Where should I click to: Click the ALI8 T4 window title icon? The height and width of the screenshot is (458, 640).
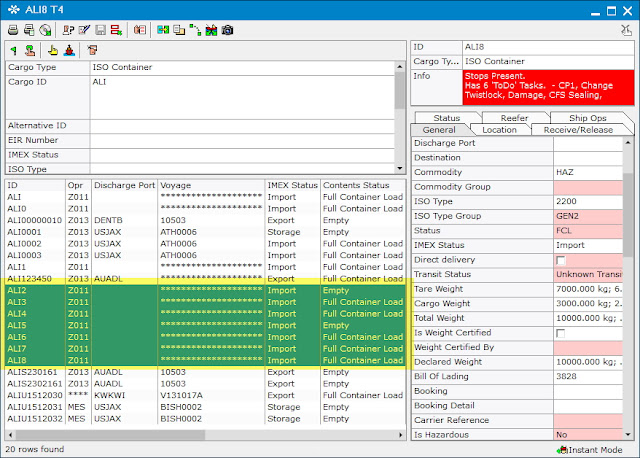pyautogui.click(x=13, y=10)
